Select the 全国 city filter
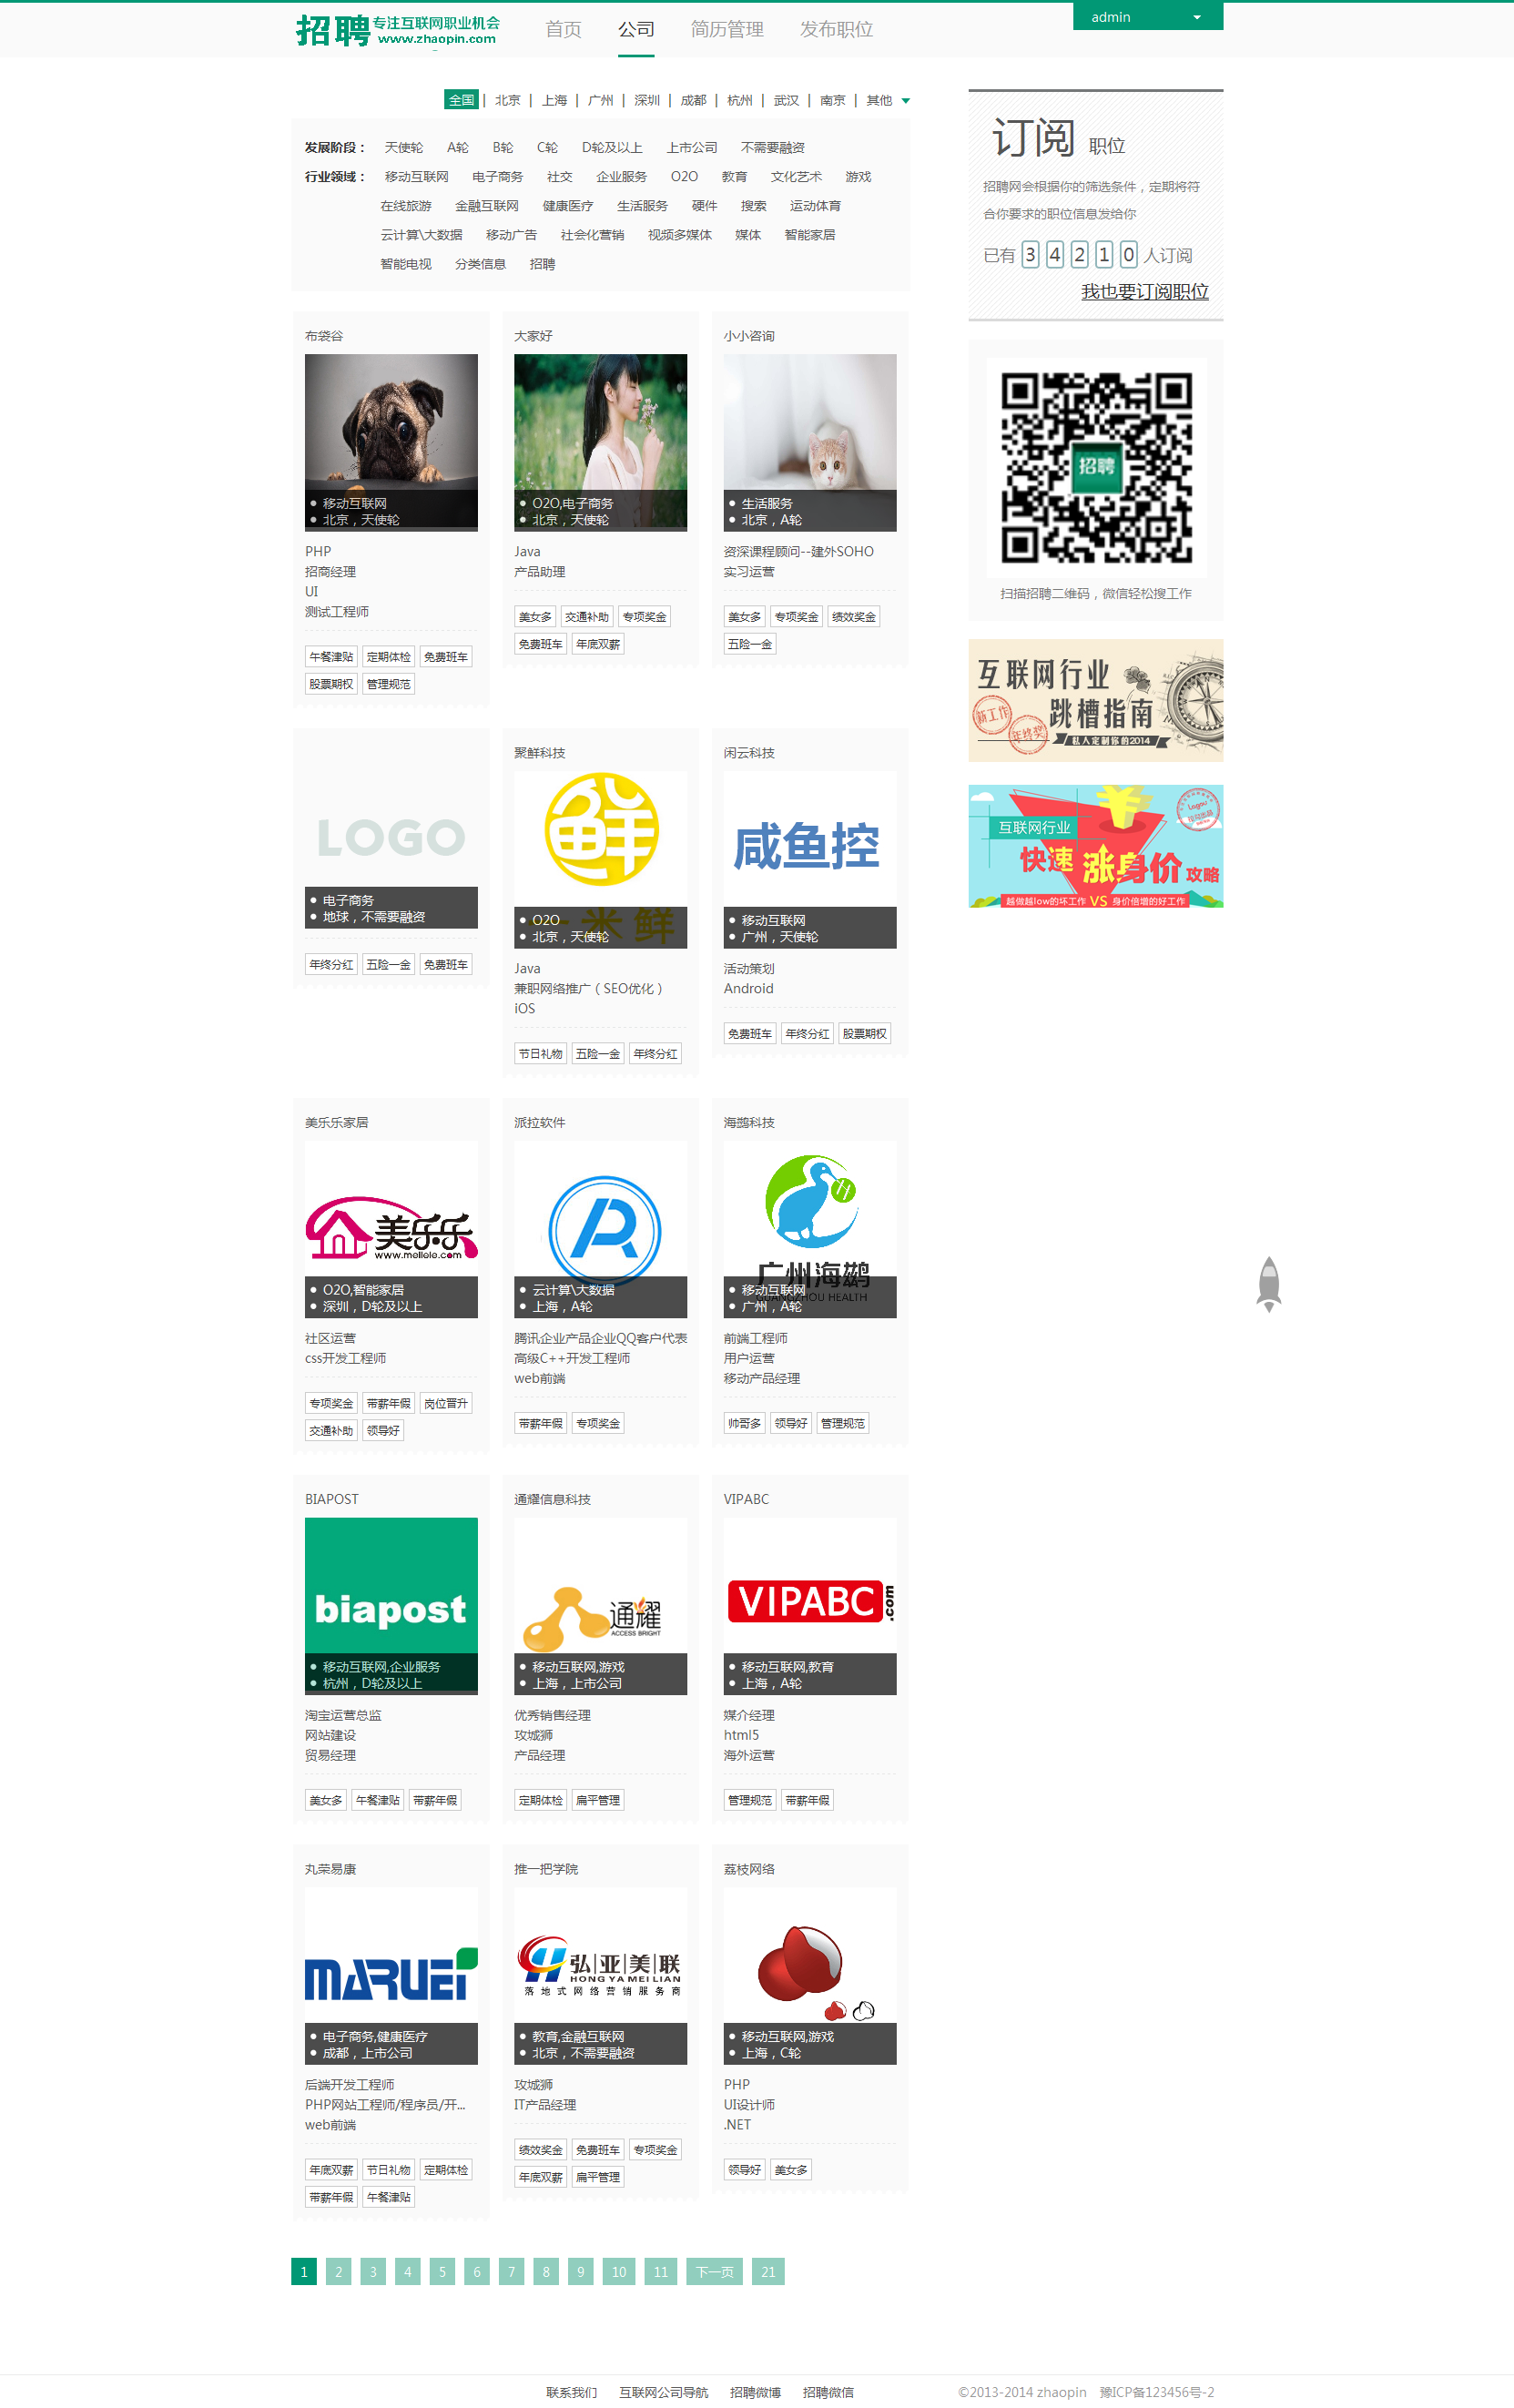The height and width of the screenshot is (2408, 1514). pos(461,100)
